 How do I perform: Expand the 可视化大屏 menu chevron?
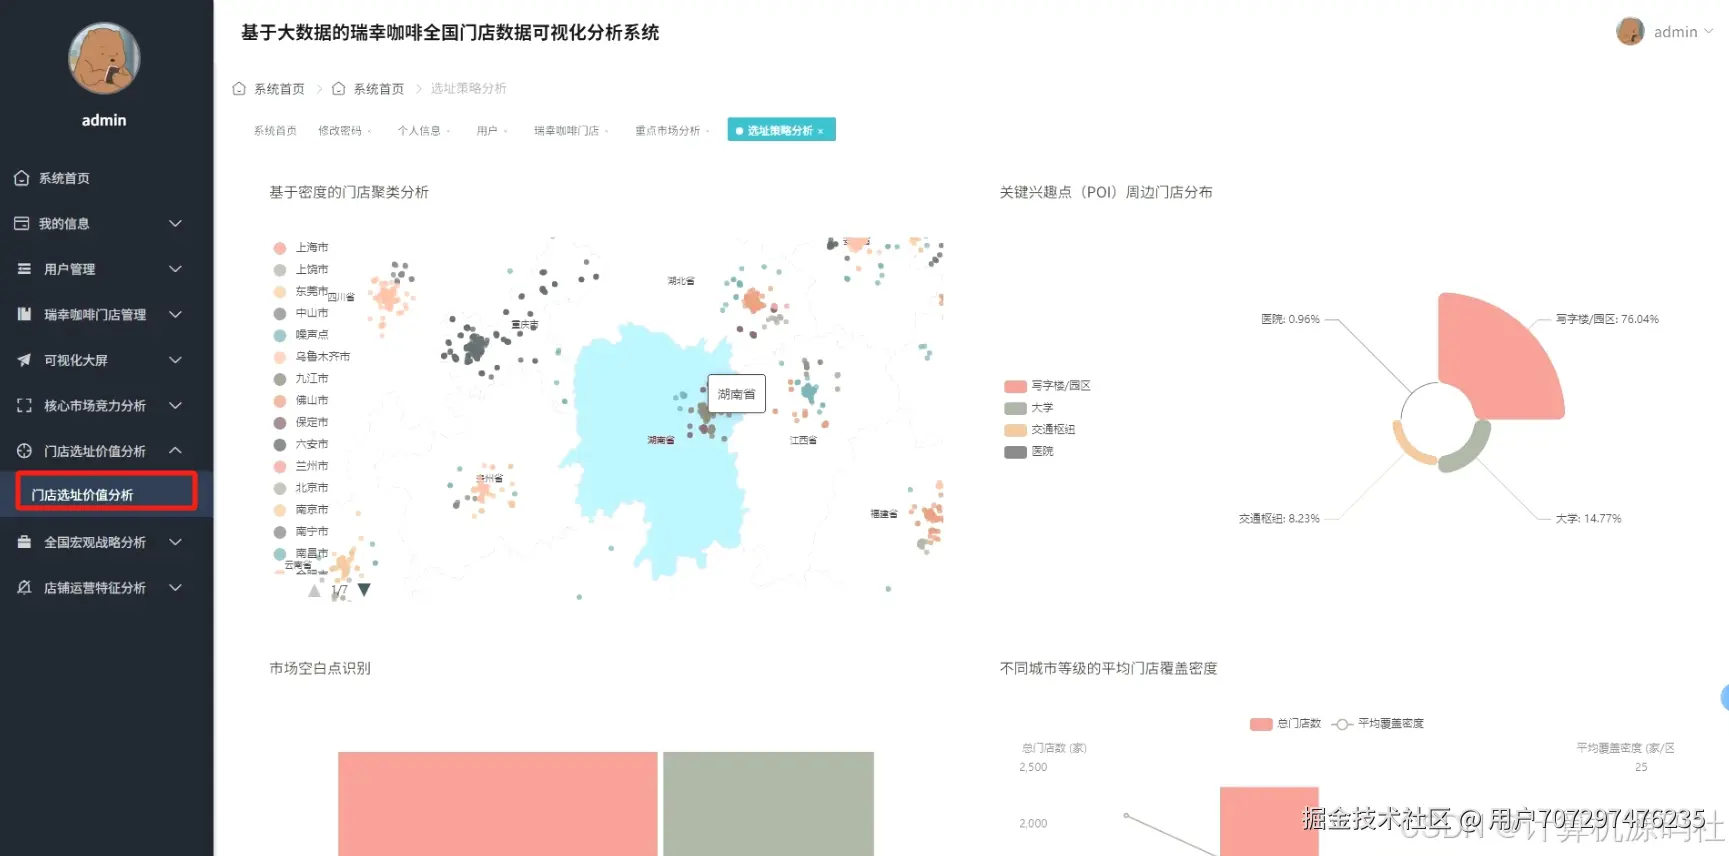(x=175, y=360)
